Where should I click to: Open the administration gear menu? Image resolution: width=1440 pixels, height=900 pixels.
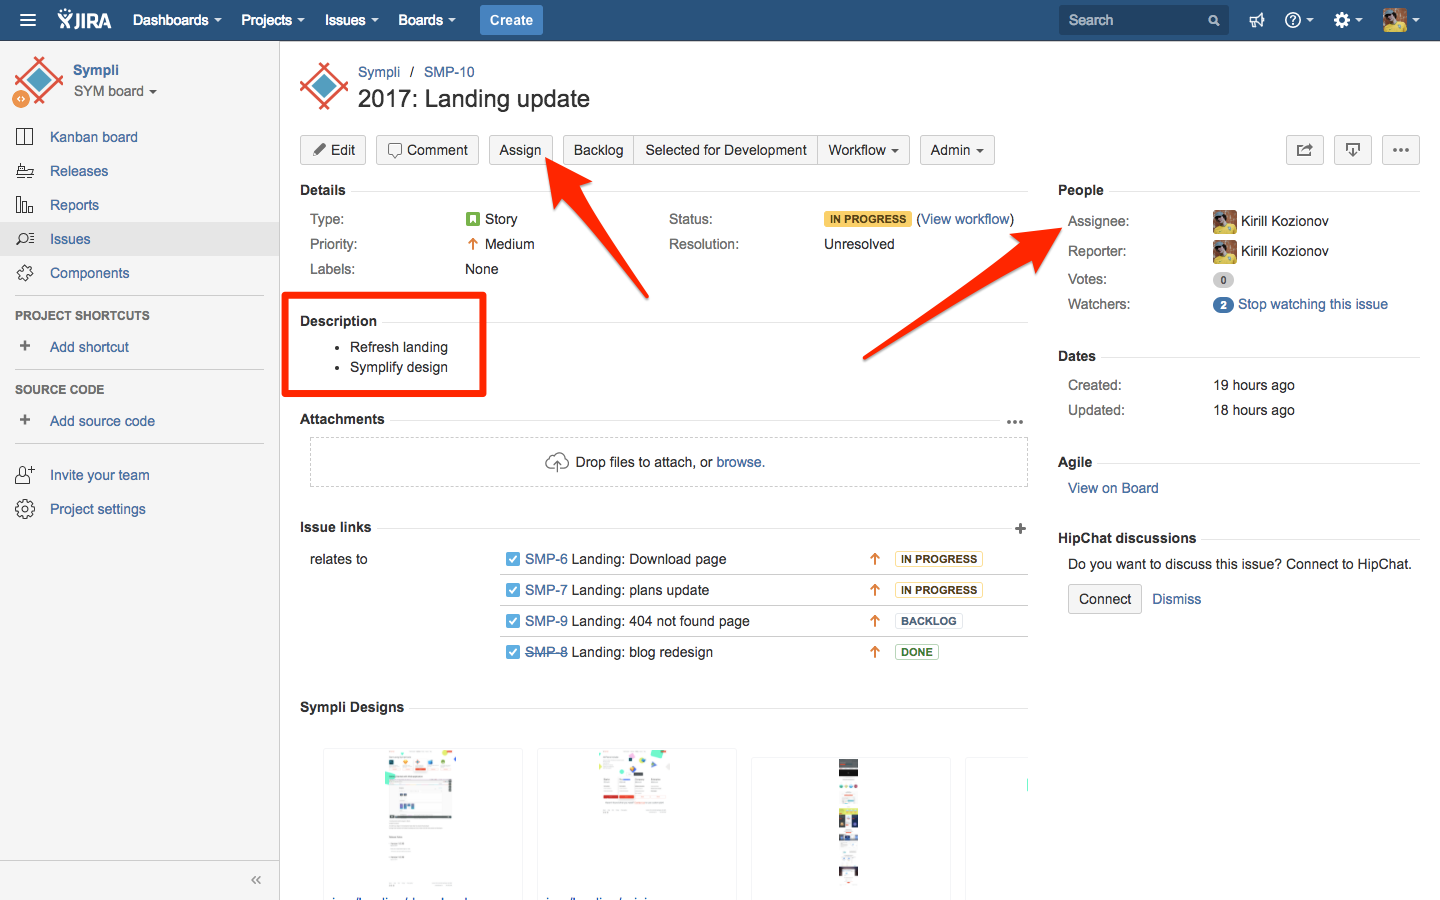point(1348,20)
